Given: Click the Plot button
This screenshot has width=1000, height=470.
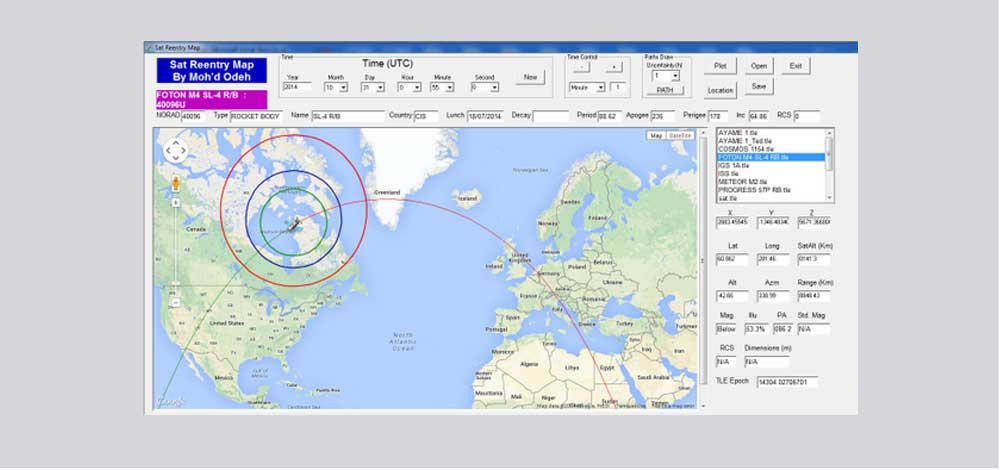Looking at the screenshot, I should click(x=720, y=66).
